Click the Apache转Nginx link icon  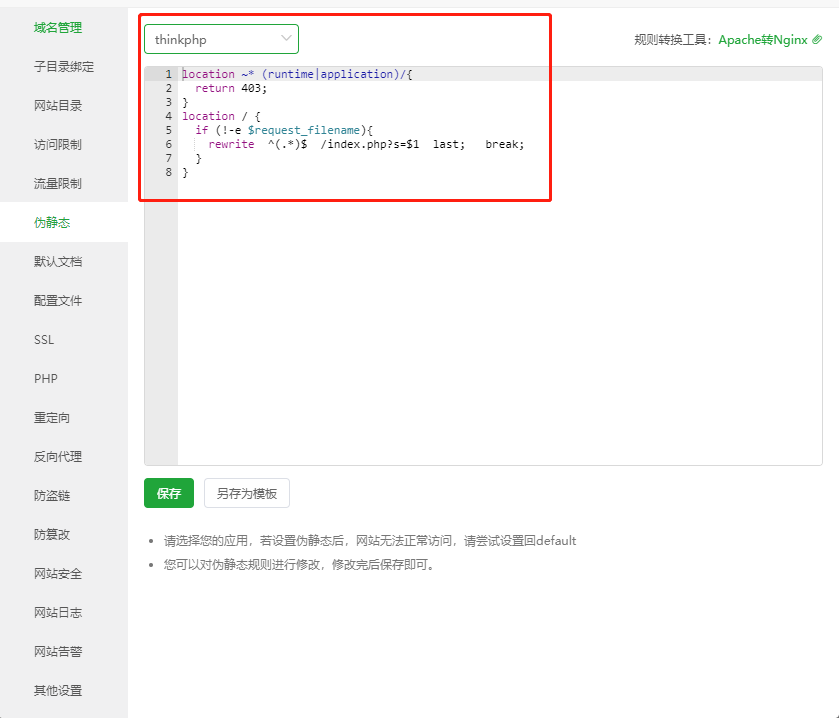817,40
